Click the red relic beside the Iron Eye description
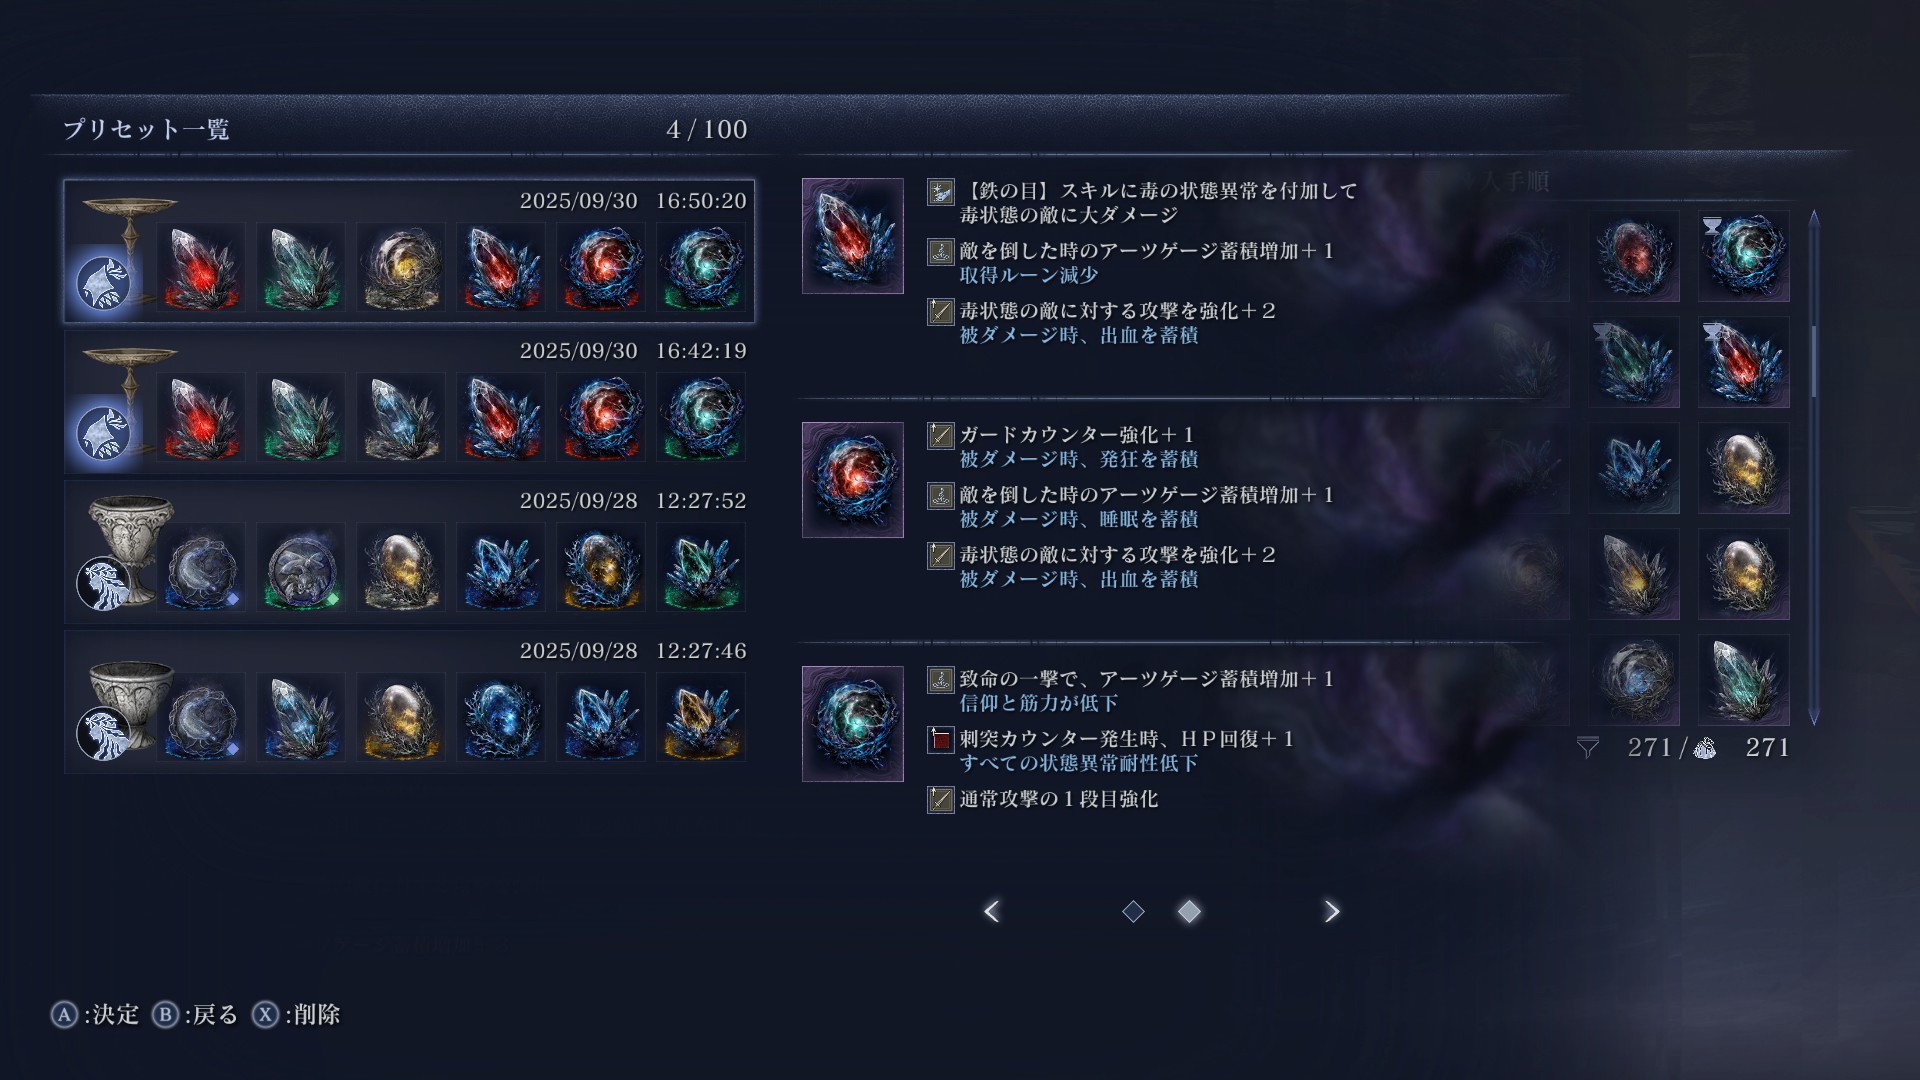 [853, 236]
